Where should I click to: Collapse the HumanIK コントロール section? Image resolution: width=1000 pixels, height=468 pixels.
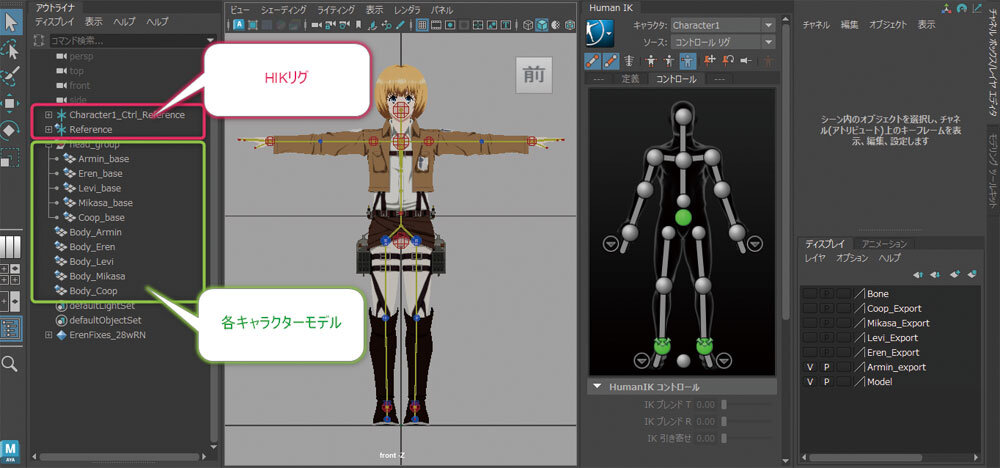pos(598,387)
